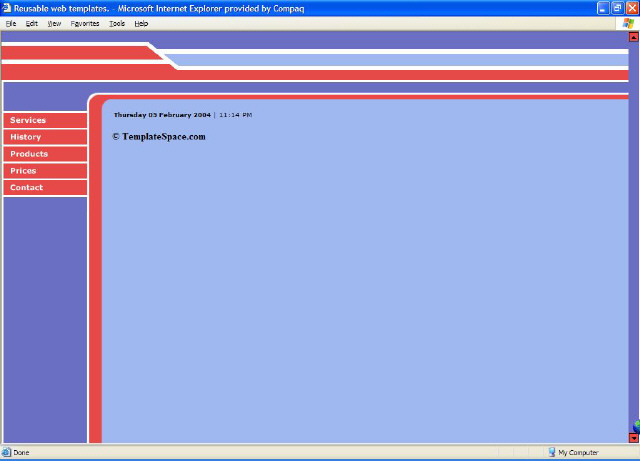The width and height of the screenshot is (640, 461).
Task: Open the History navigation link
Action: [x=26, y=137]
